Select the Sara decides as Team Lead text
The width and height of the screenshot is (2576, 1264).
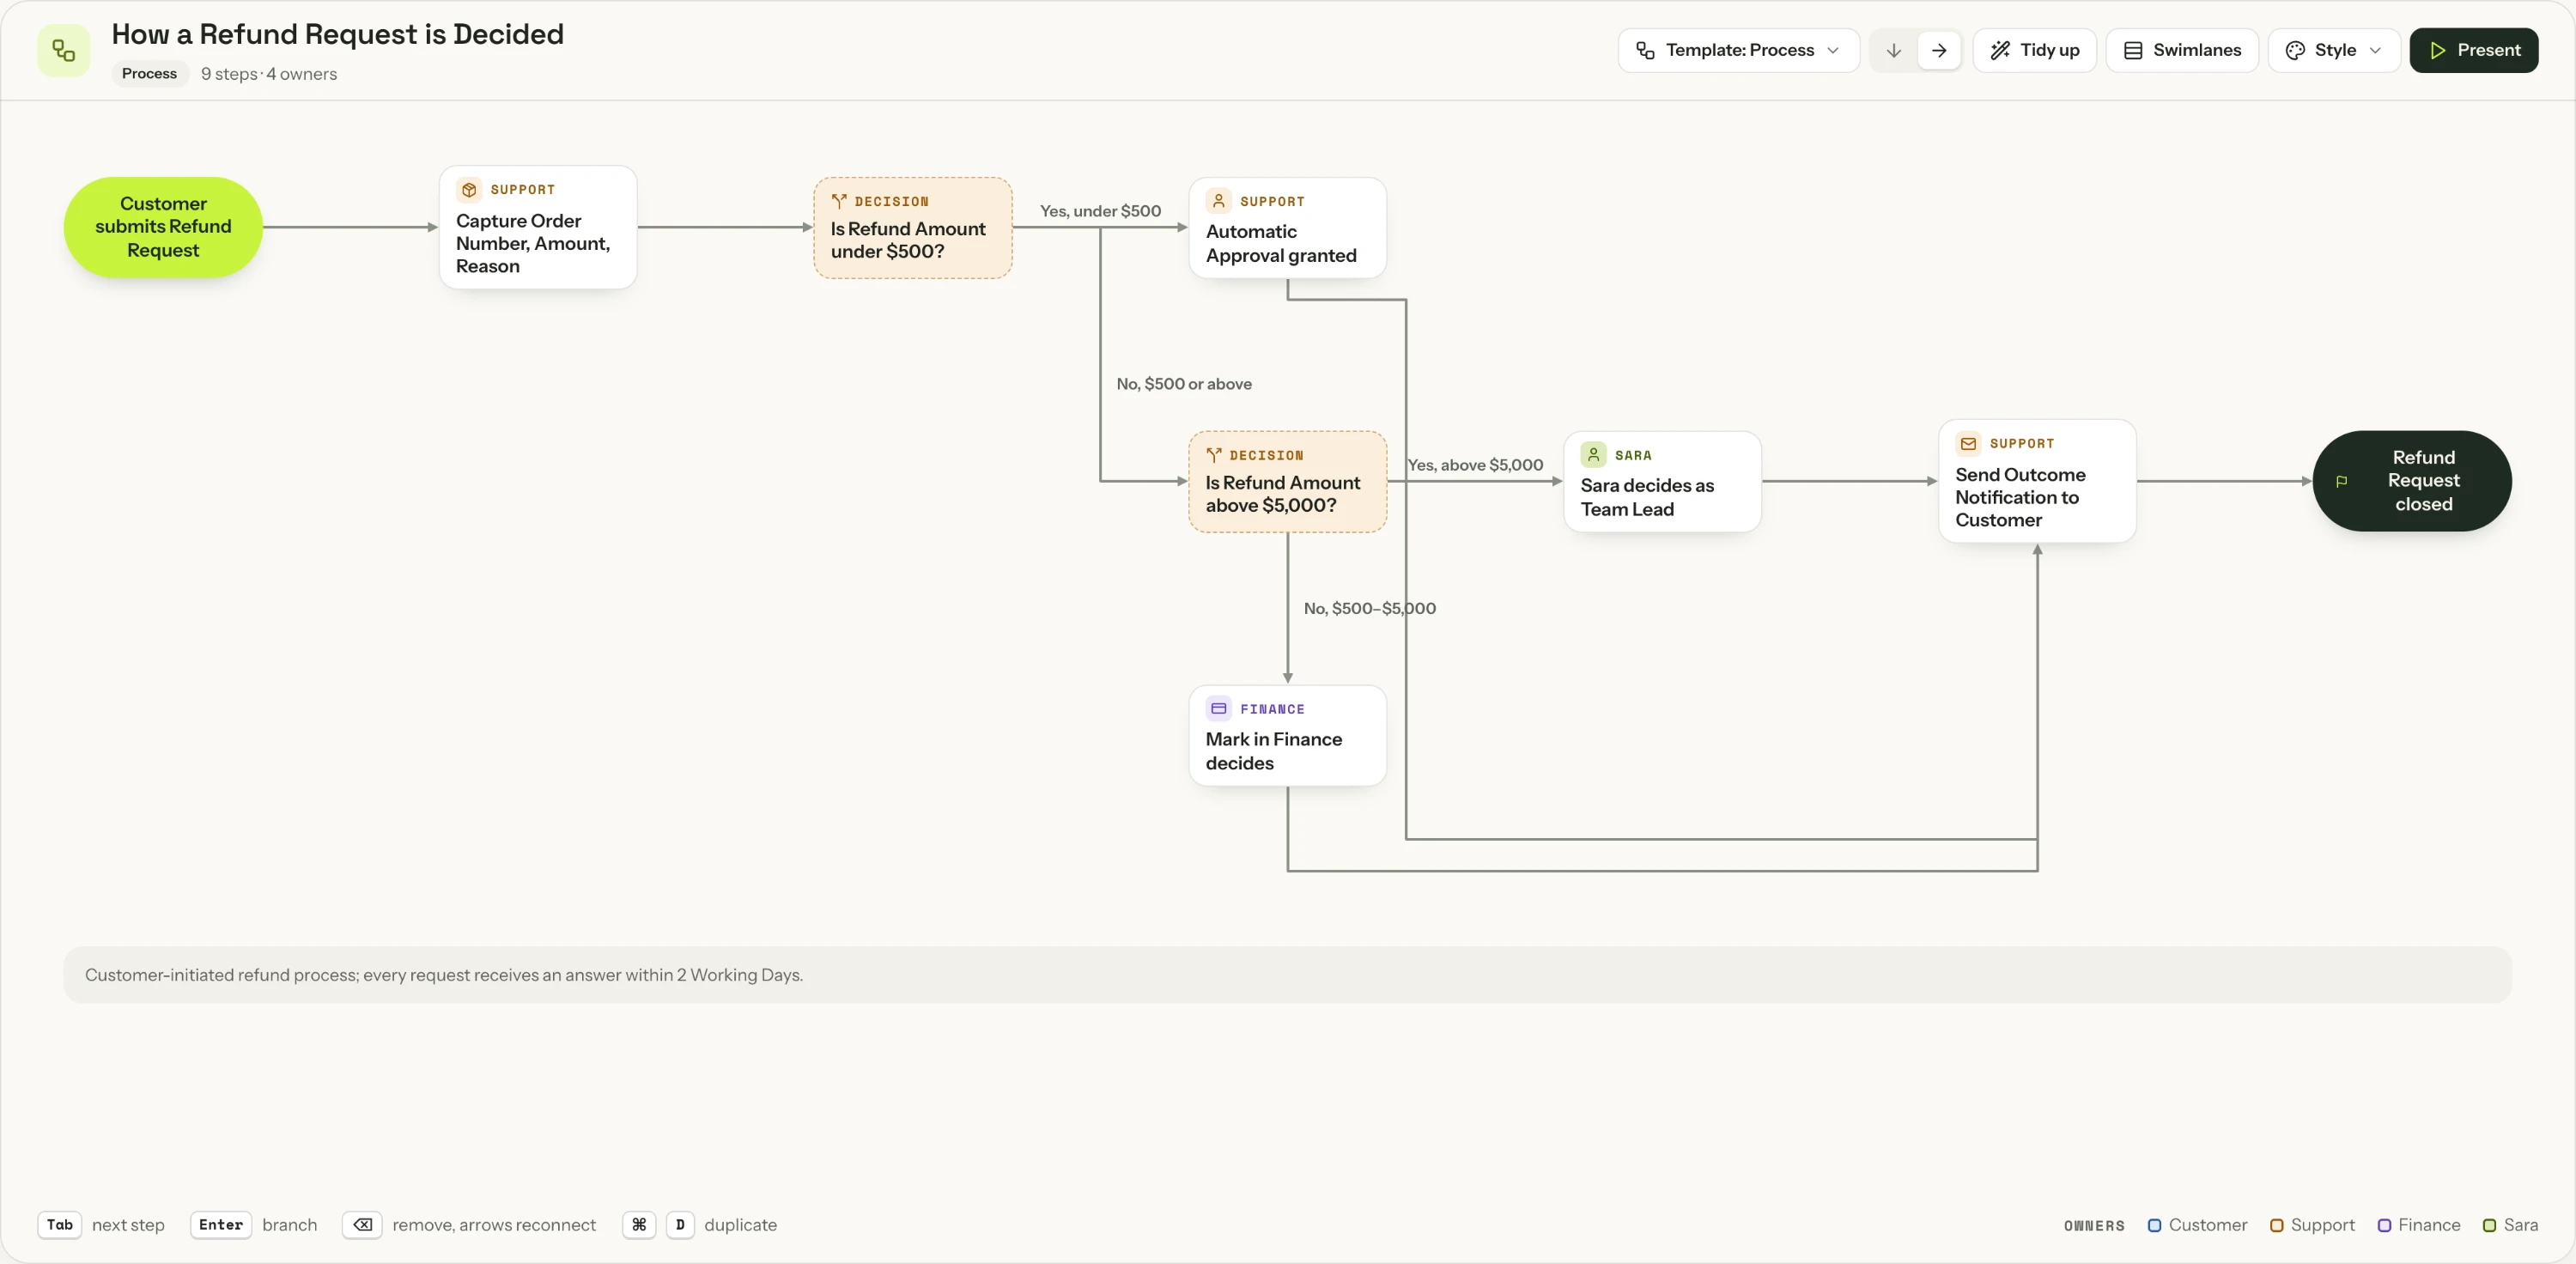coord(1647,497)
